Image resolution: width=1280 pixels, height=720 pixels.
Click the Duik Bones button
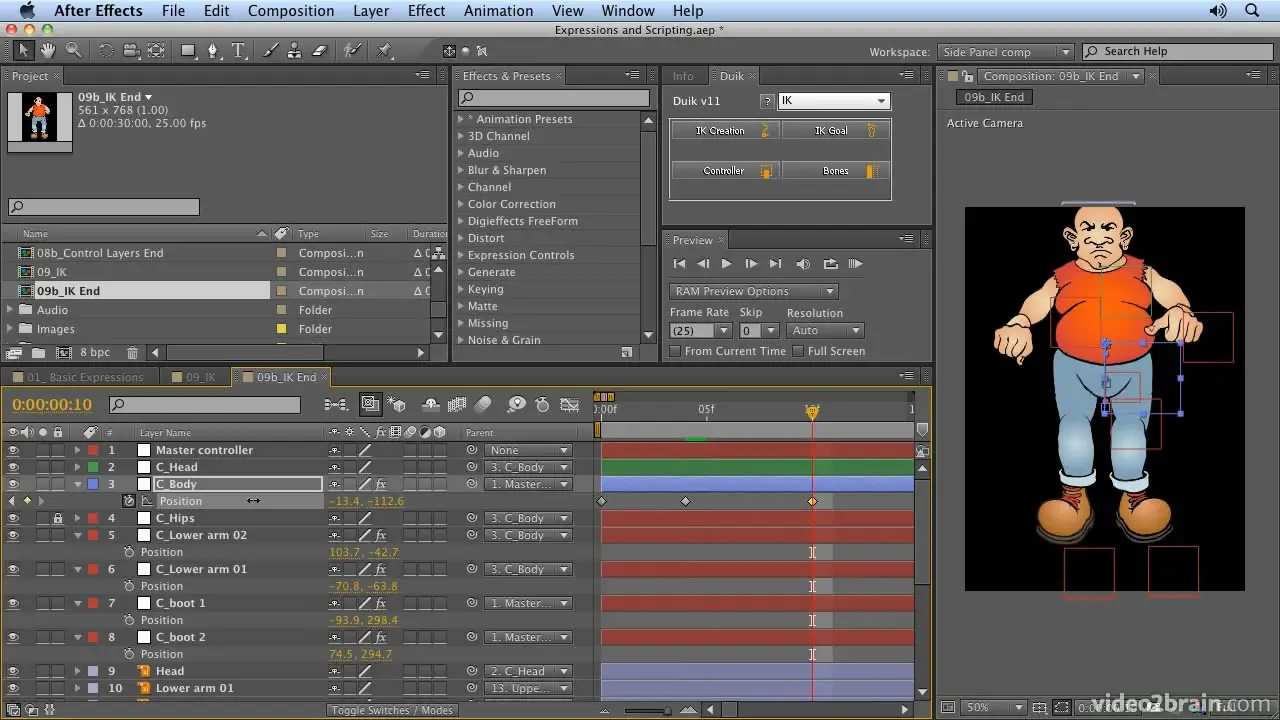(834, 171)
